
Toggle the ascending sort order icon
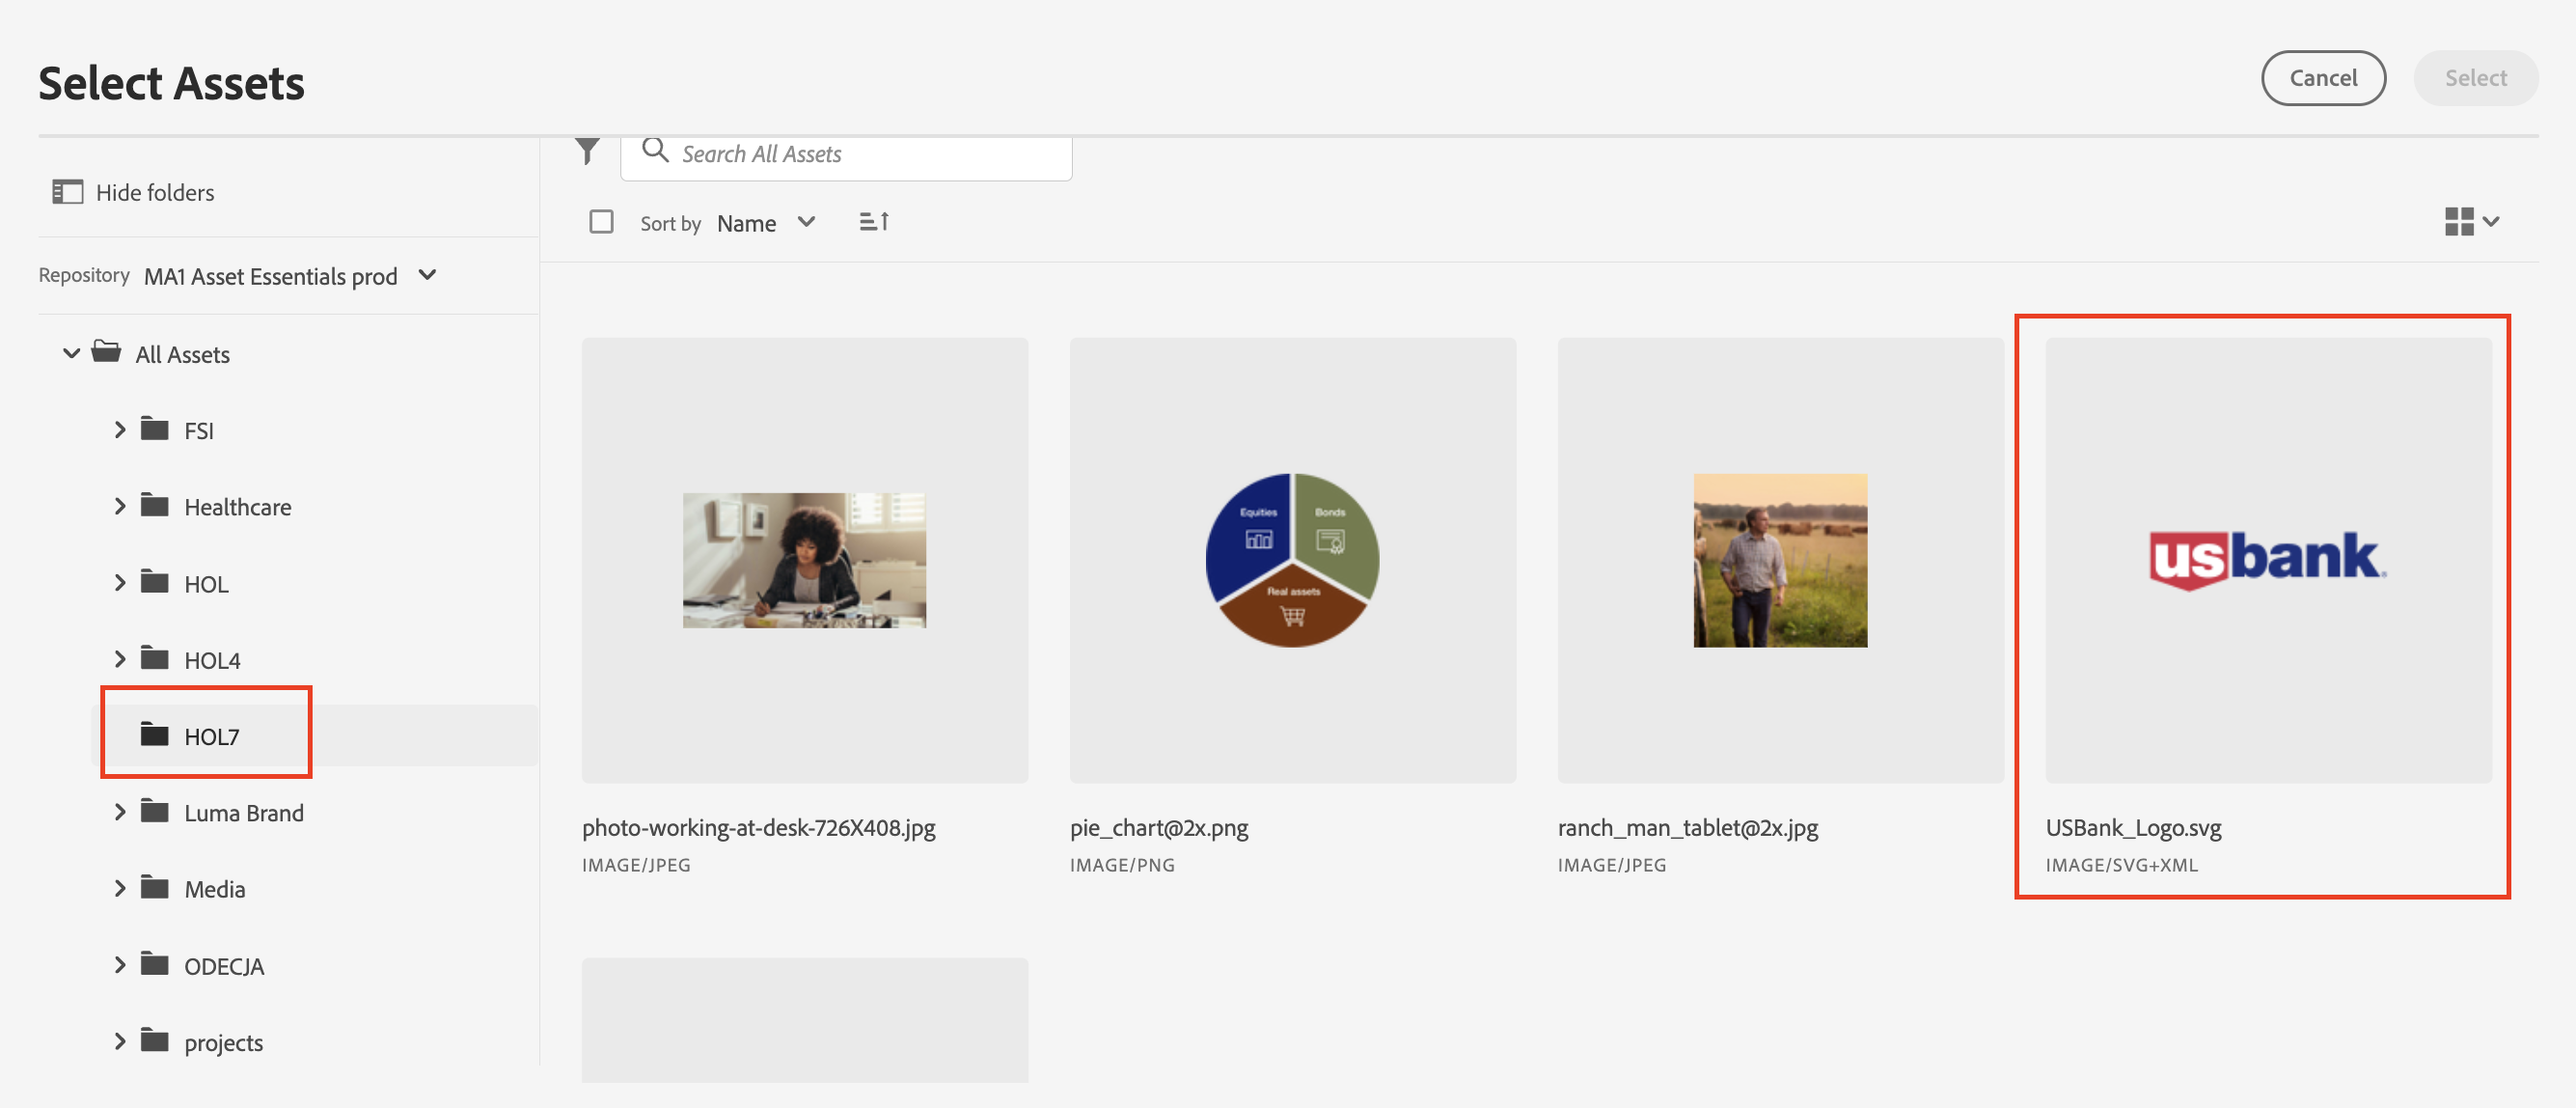874,222
